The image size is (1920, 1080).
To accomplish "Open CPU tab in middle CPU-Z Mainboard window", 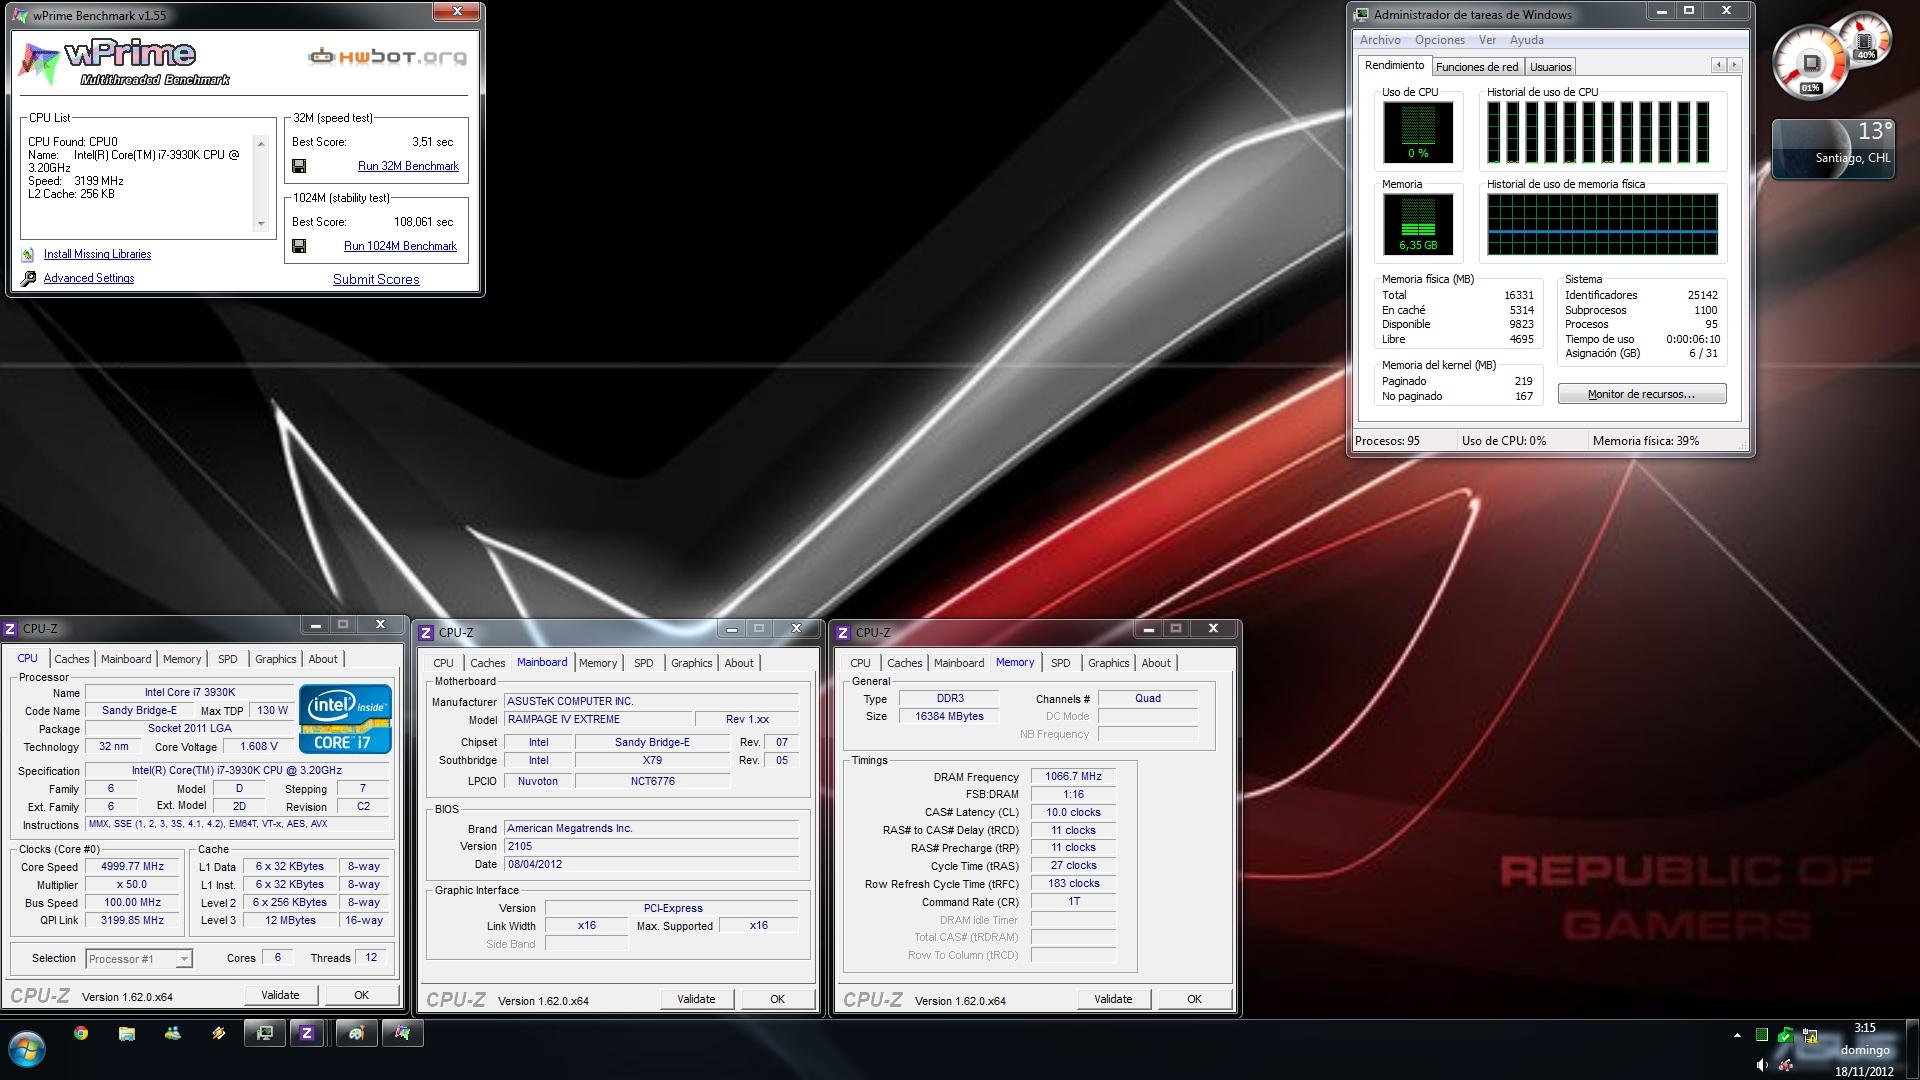I will tap(443, 663).
